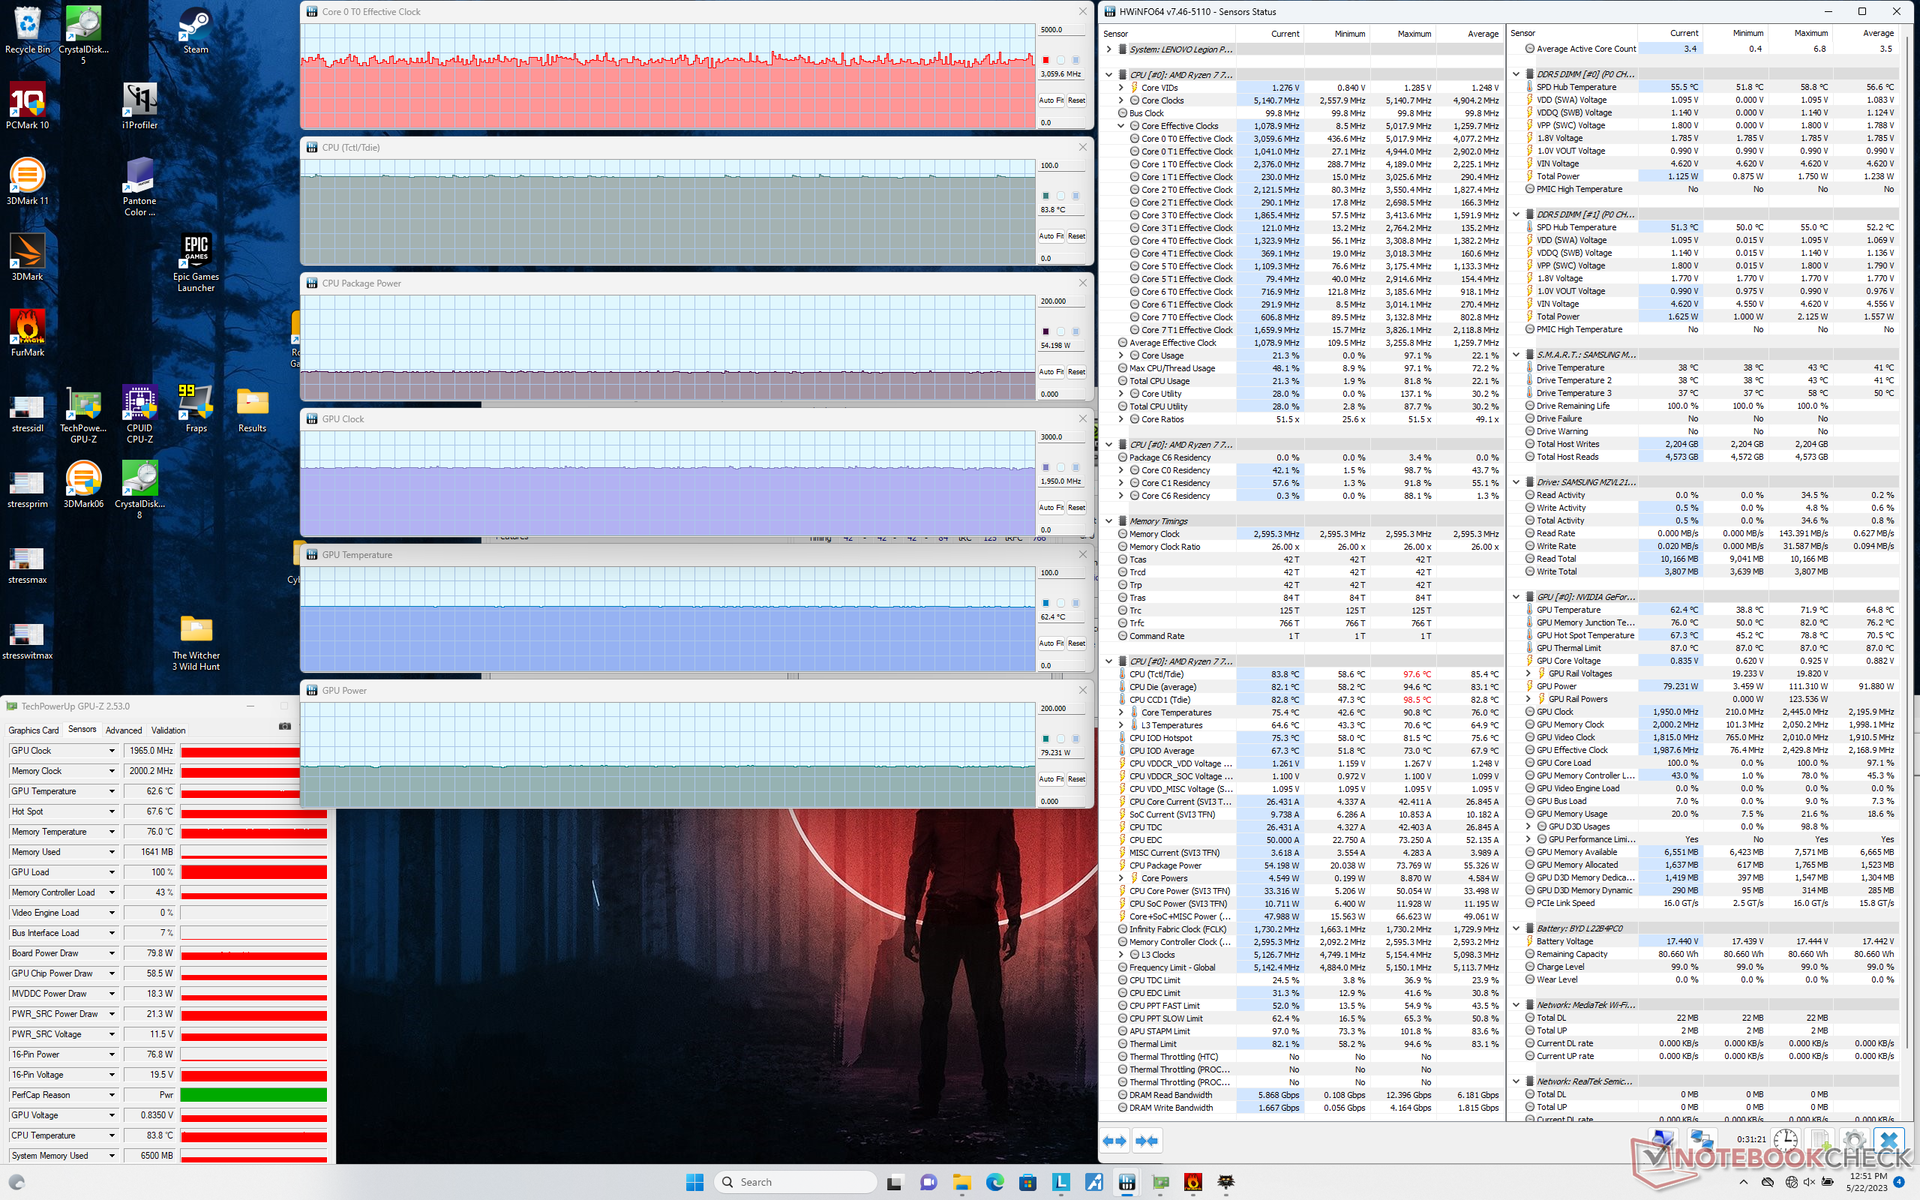This screenshot has width=1920, height=1200.
Task: Switch to Graphics Card tab in GPU-Z
Action: pos(34,730)
